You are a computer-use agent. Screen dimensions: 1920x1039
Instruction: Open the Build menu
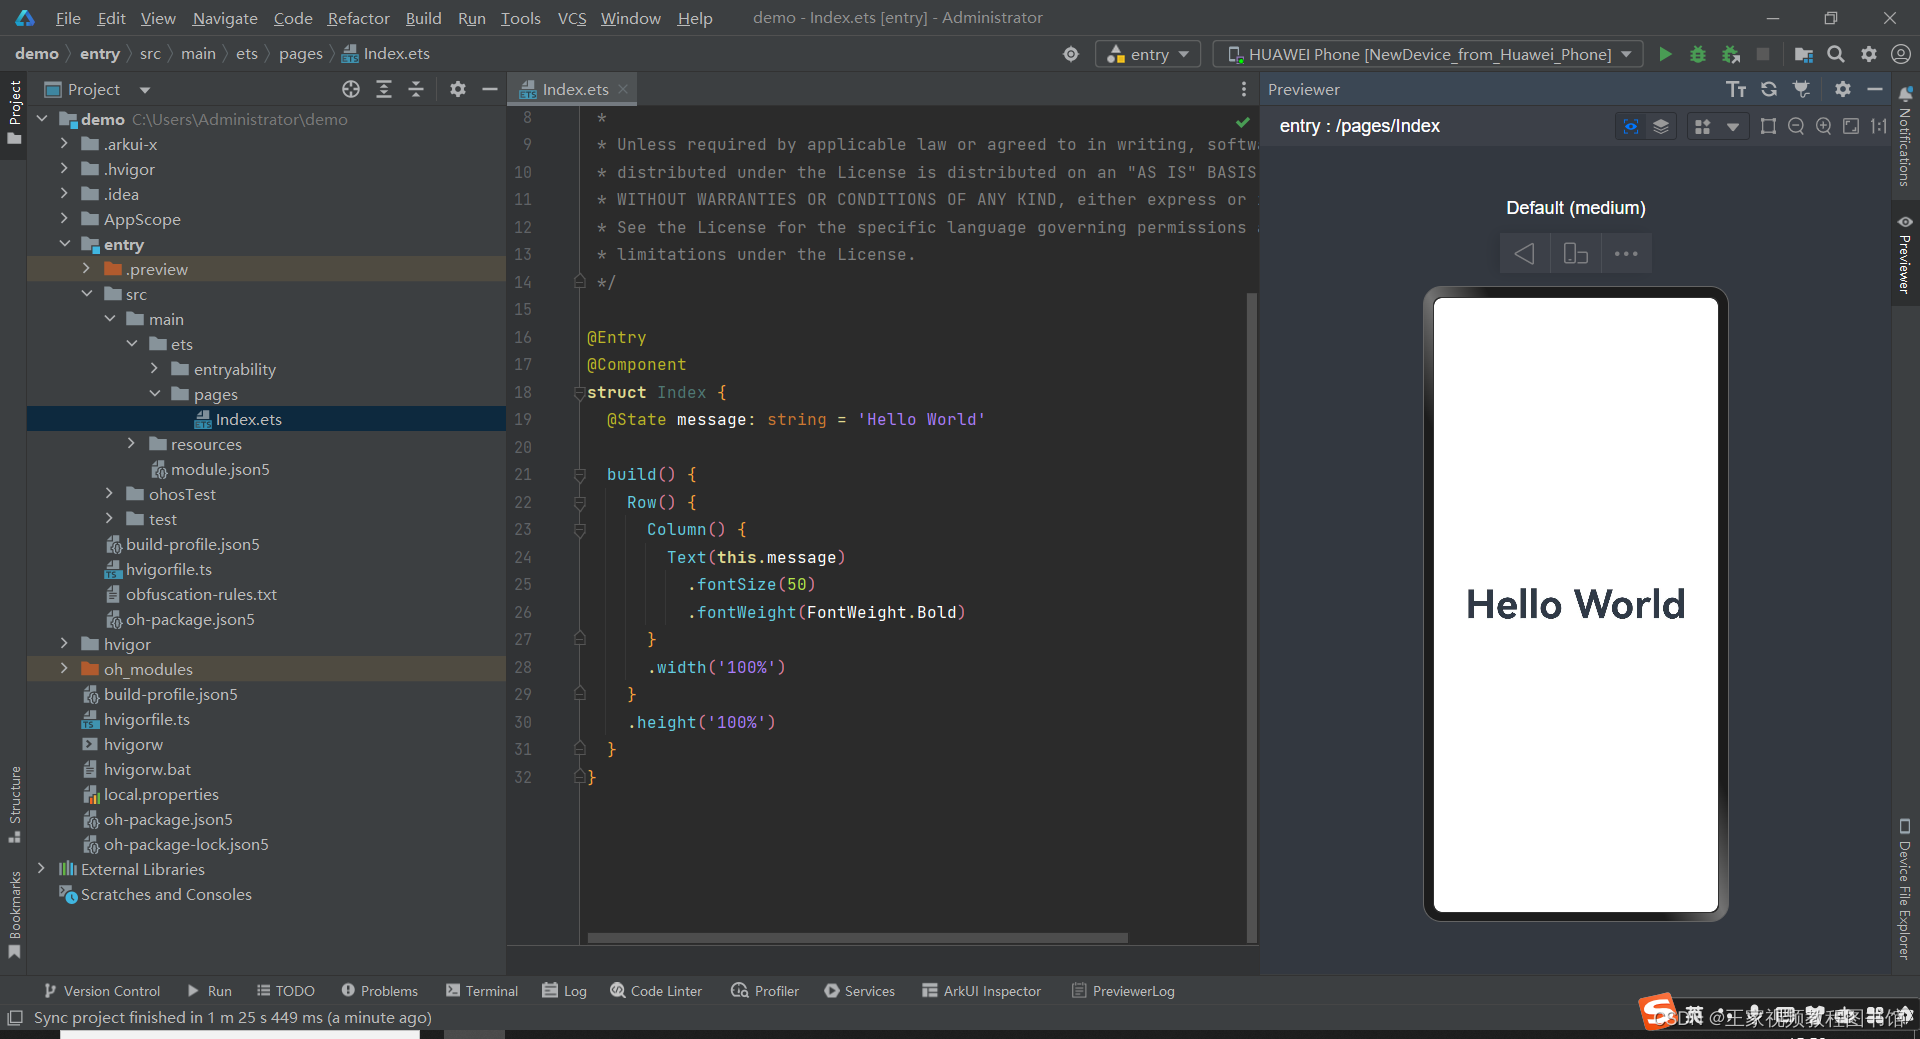click(423, 18)
